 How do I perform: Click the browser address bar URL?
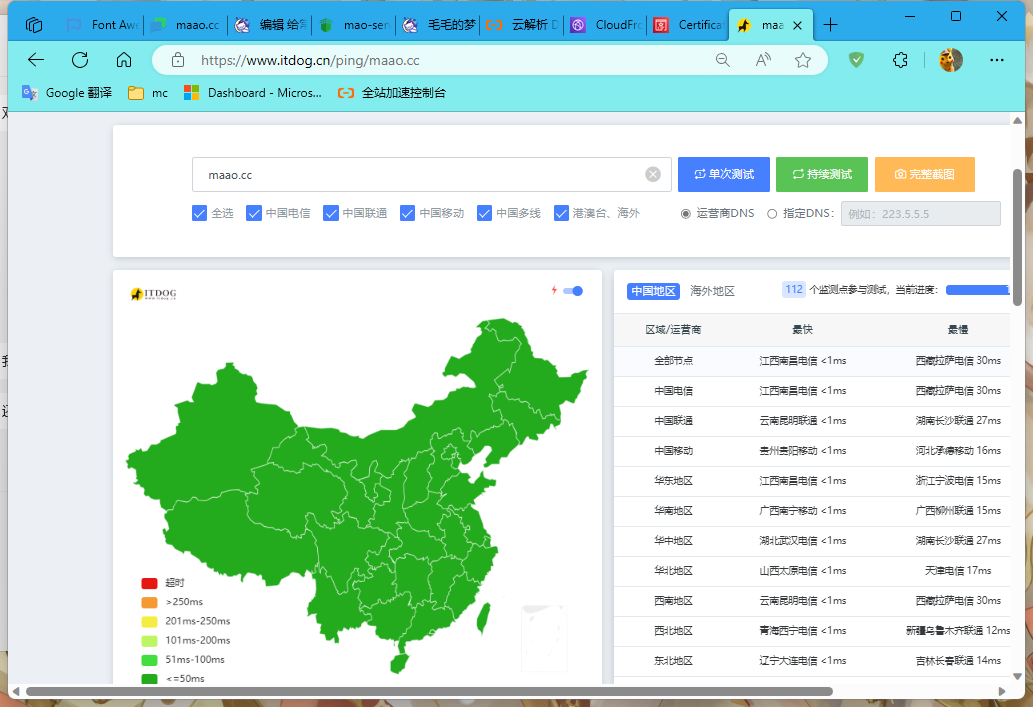tap(310, 60)
